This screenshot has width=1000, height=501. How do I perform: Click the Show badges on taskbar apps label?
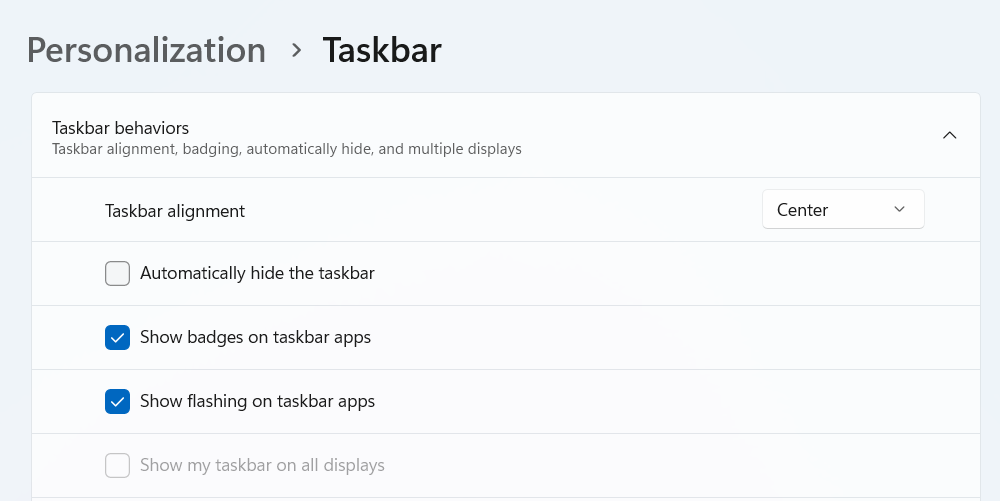click(255, 337)
